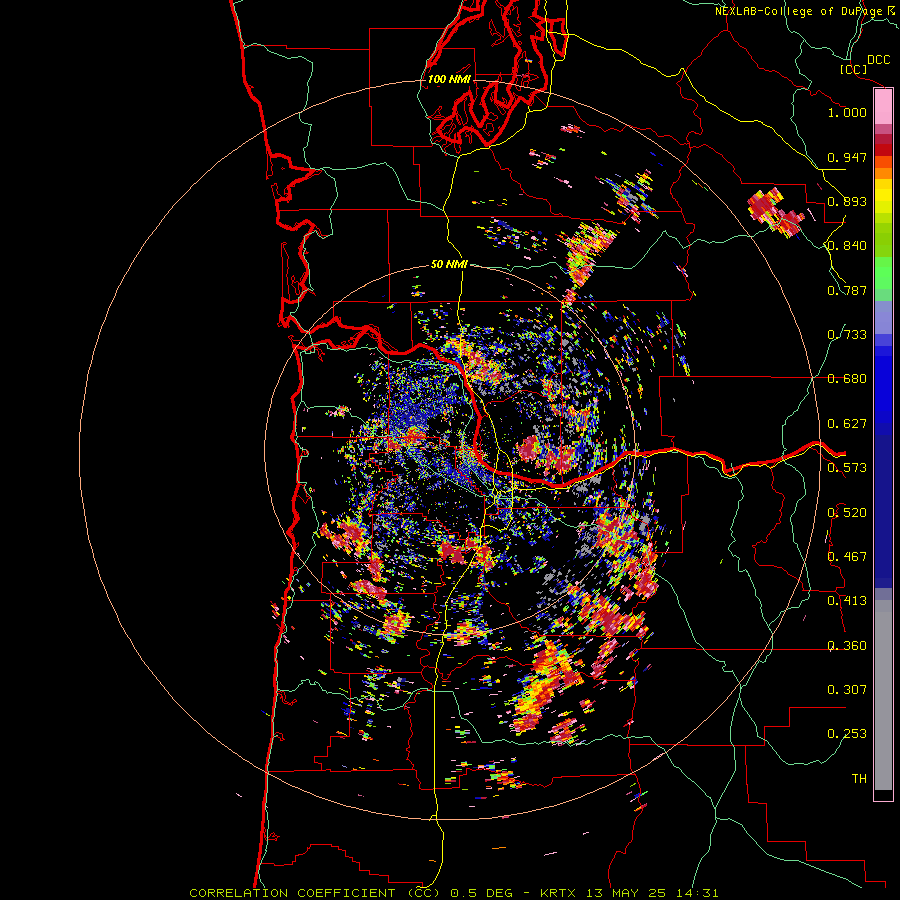The height and width of the screenshot is (900, 900).
Task: Select the 0.253 scale value
Action: click(x=847, y=734)
